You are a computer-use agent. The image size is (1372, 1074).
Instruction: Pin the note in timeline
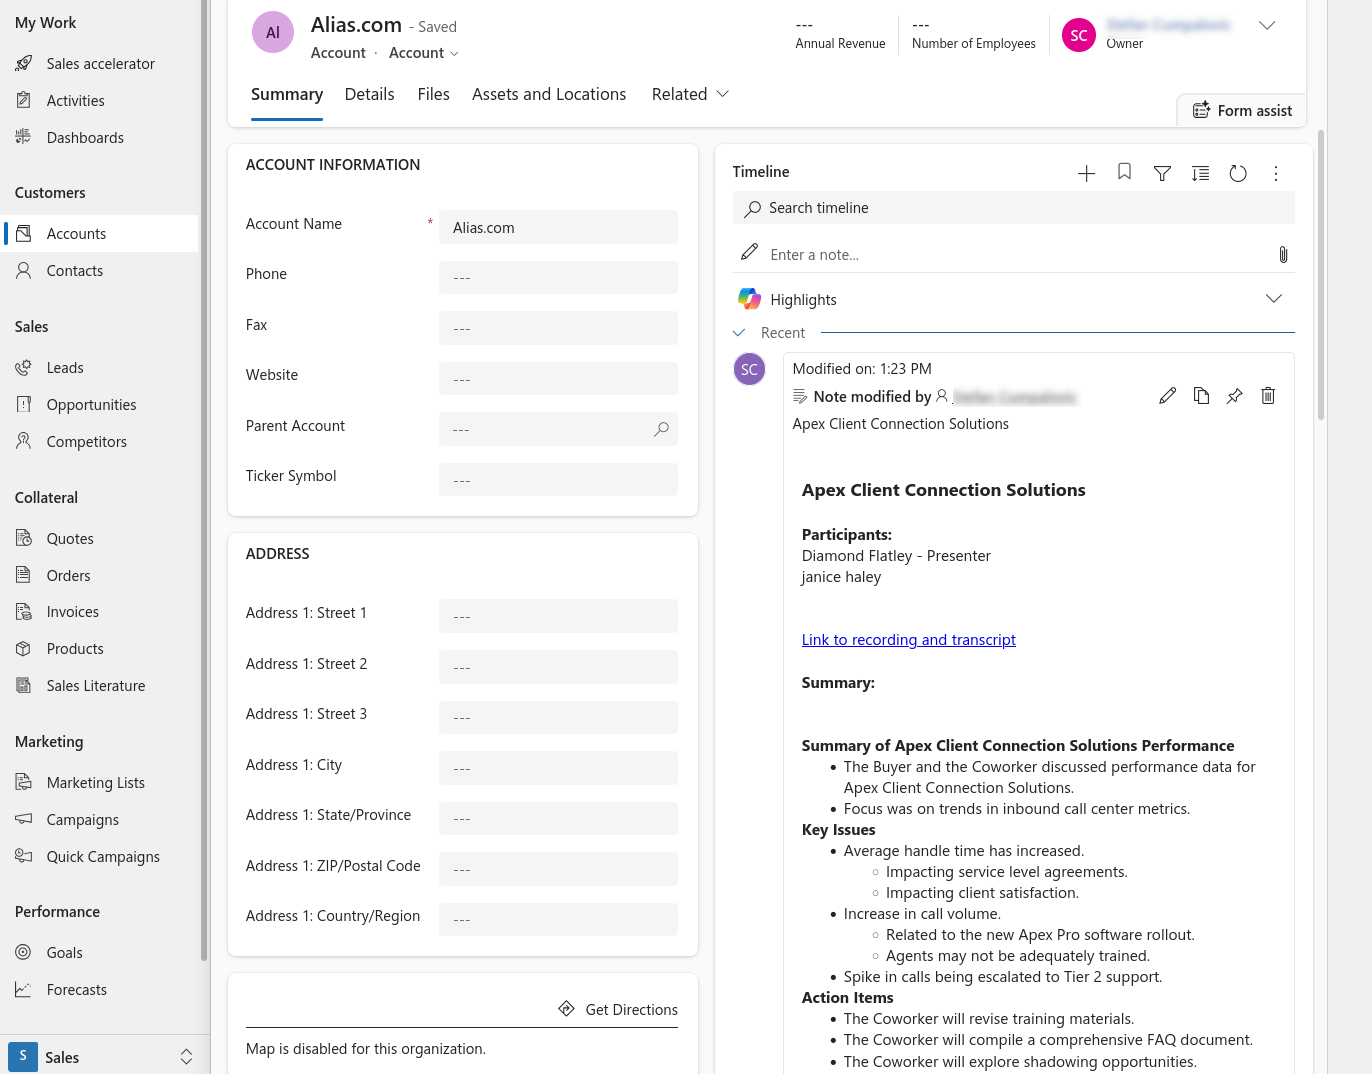pos(1235,396)
